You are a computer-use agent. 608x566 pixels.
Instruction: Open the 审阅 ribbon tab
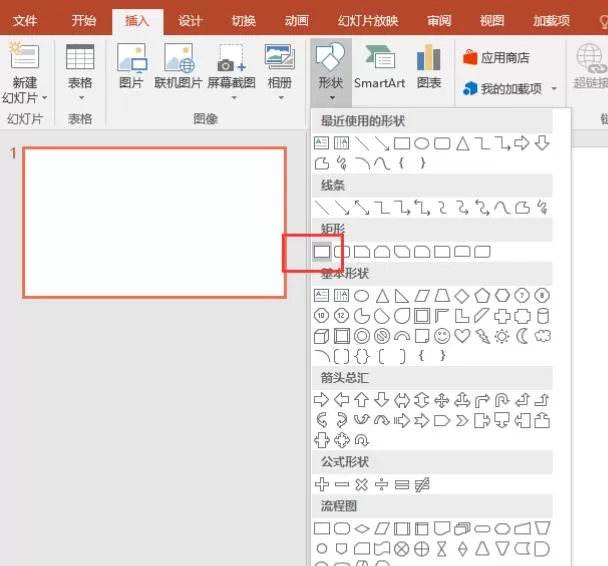pos(439,20)
